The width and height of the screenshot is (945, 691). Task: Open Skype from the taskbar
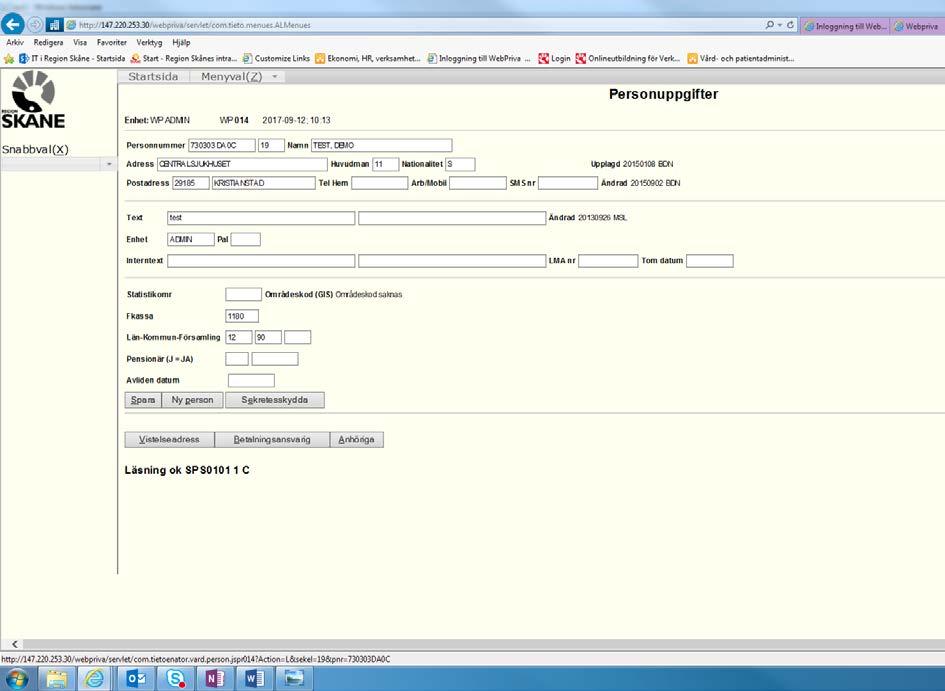(175, 679)
